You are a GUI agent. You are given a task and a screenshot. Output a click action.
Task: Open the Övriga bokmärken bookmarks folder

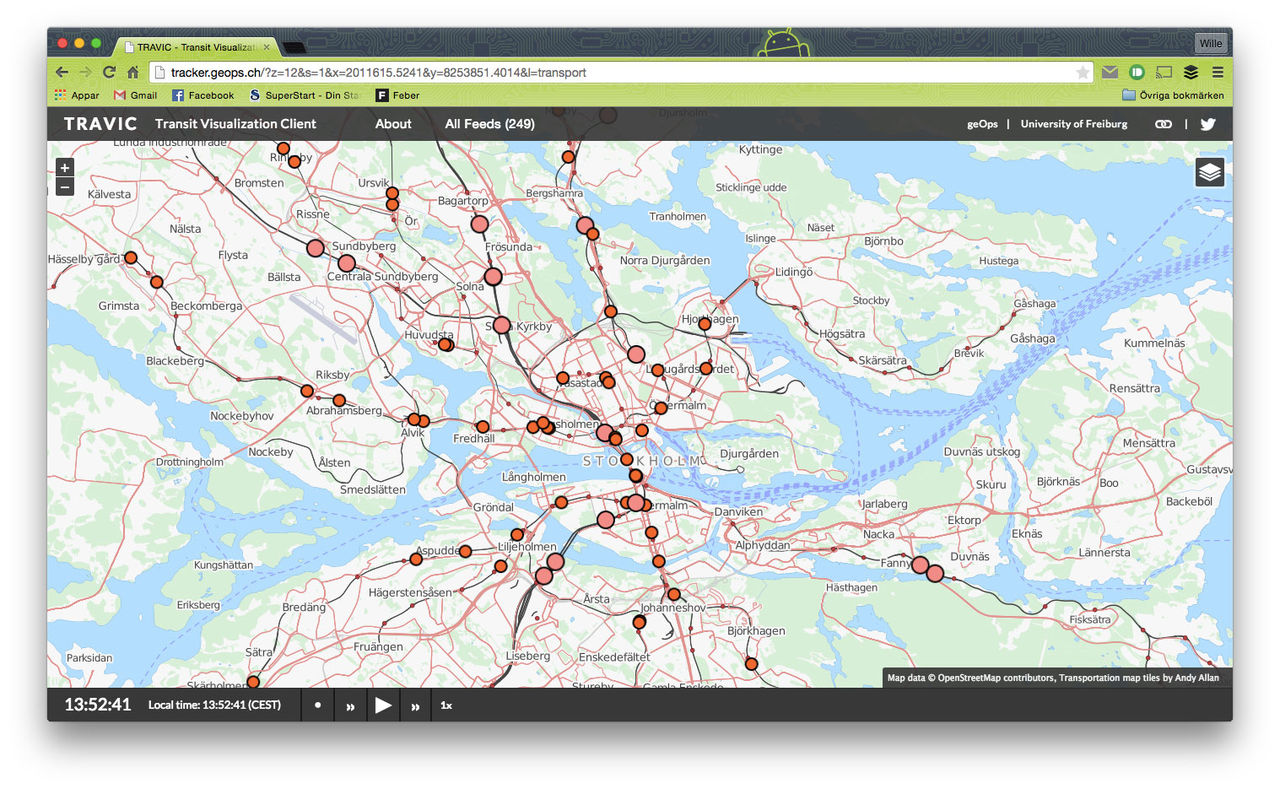[x=1172, y=95]
